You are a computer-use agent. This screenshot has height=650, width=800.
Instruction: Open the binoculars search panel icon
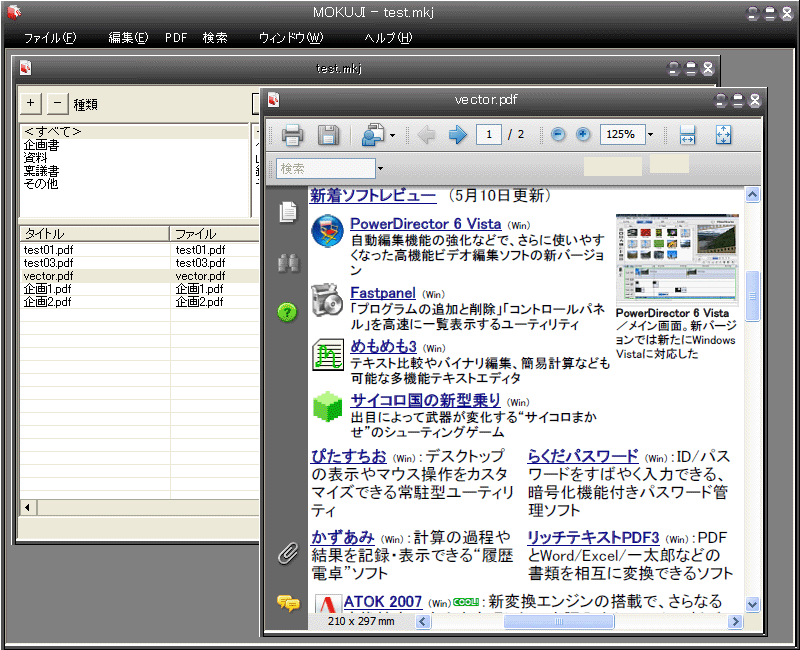point(288,263)
